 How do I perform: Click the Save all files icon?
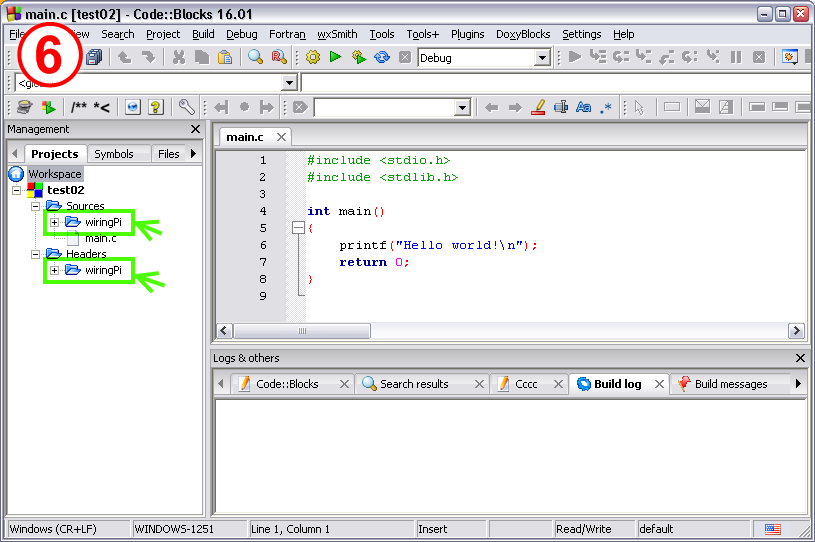pos(94,57)
